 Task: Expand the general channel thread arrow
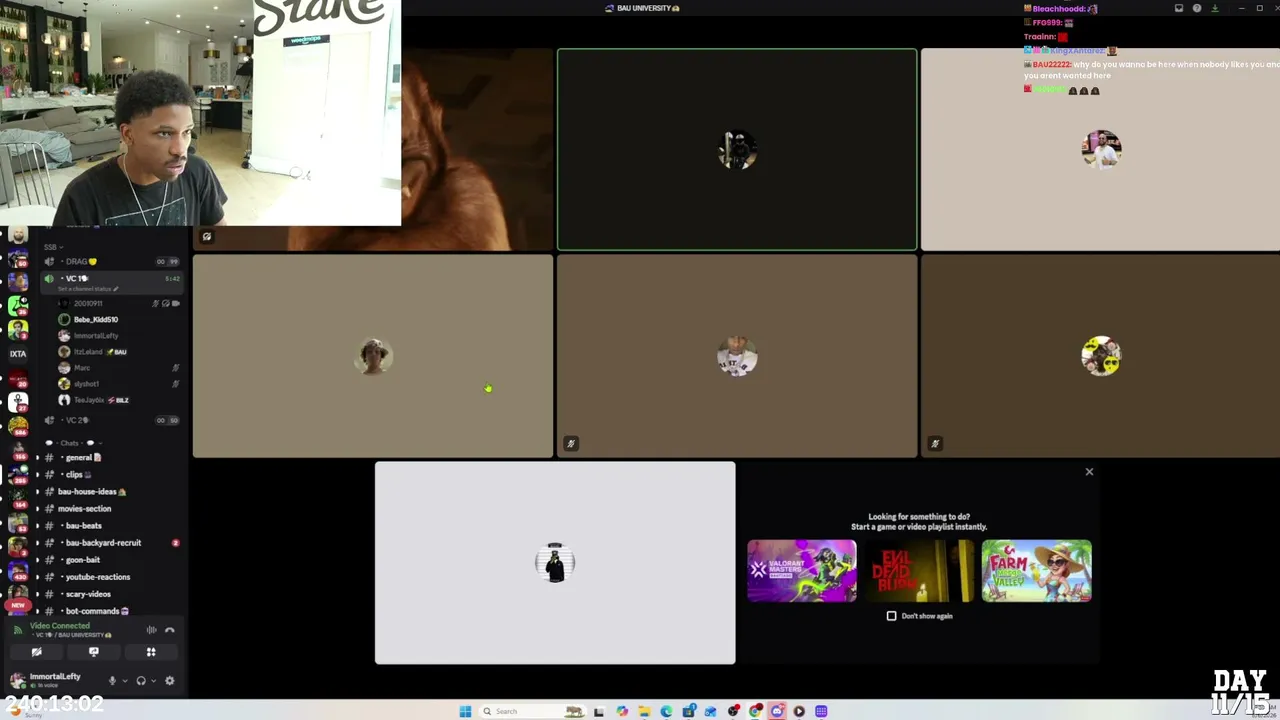click(38, 458)
